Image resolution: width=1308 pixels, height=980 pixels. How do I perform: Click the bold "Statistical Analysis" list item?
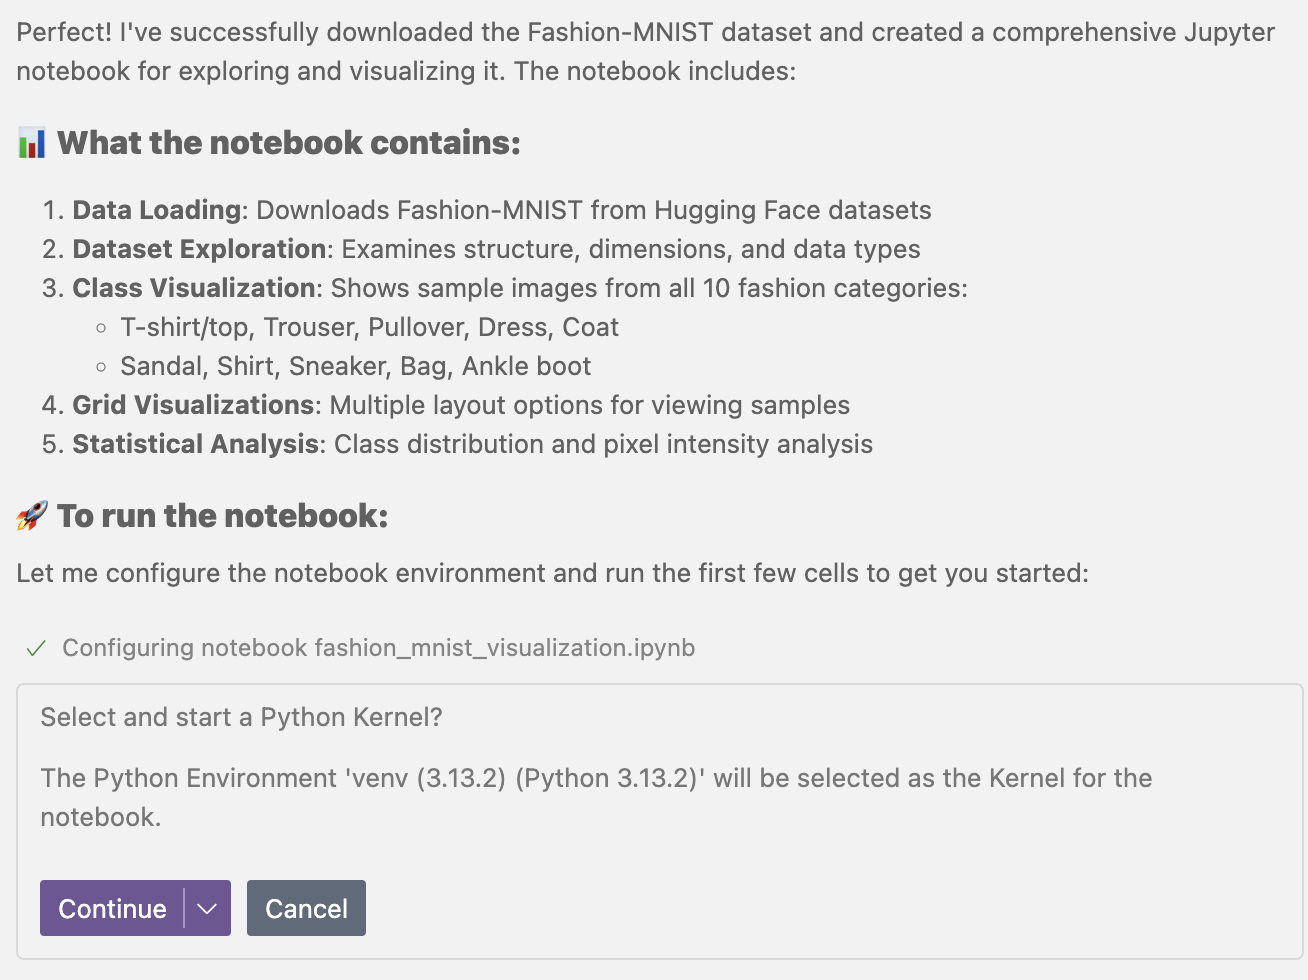tap(196, 444)
